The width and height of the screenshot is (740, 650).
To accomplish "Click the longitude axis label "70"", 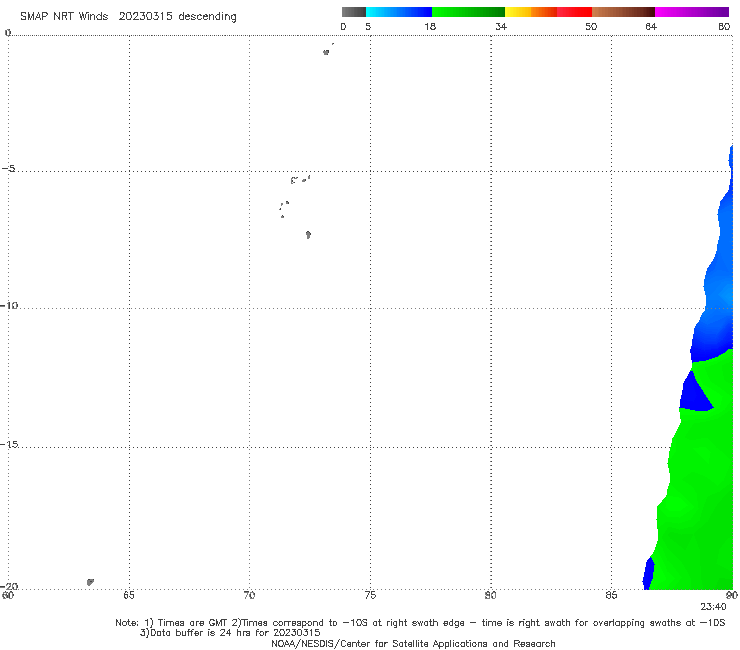I will pyautogui.click(x=249, y=595).
